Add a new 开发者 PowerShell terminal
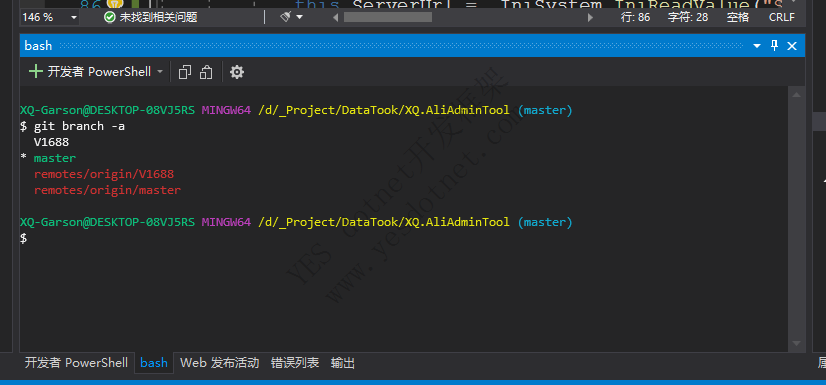 tap(90, 72)
